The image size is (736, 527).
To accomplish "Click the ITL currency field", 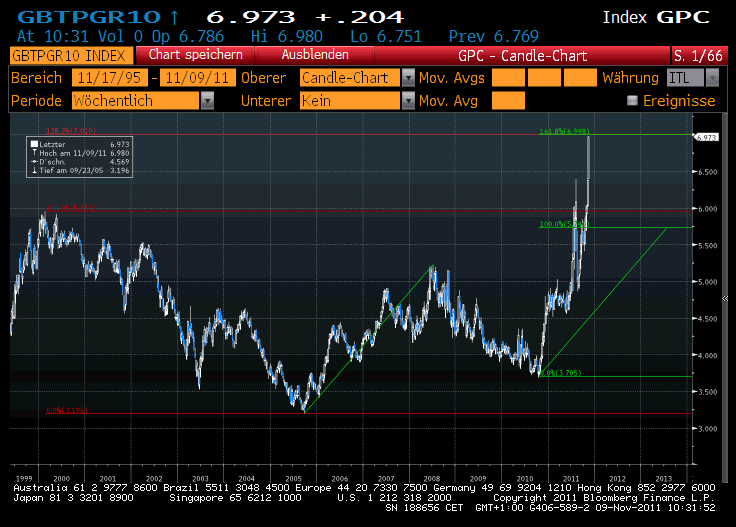I will pyautogui.click(x=685, y=78).
